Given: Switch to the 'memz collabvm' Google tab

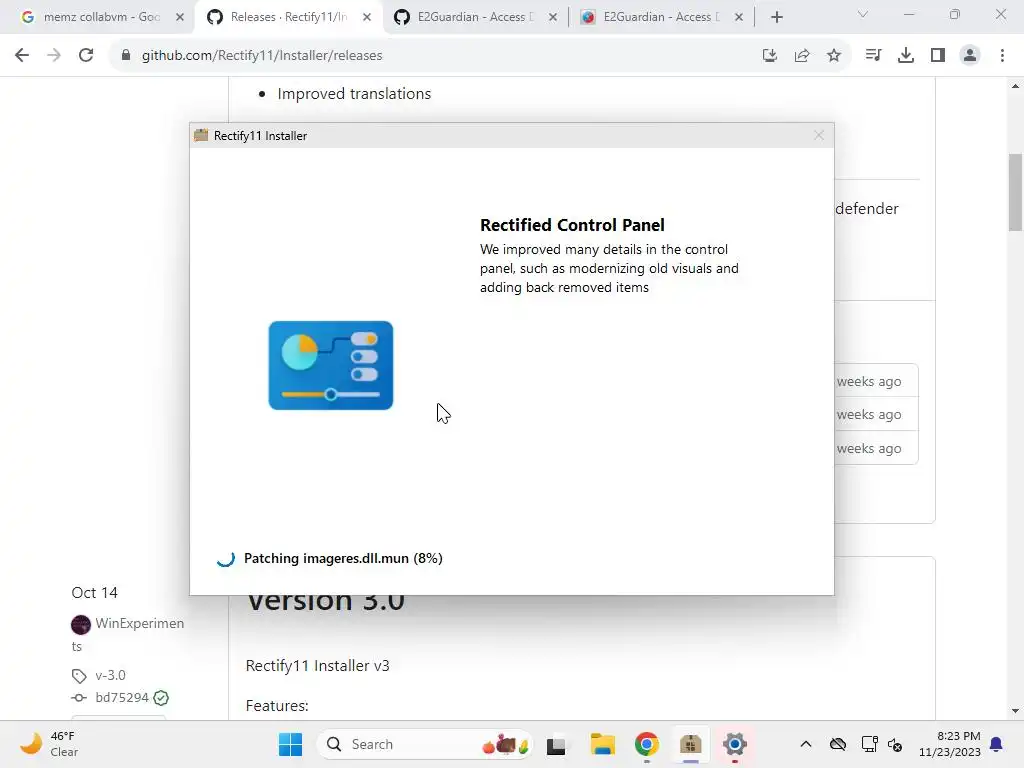Looking at the screenshot, I should pos(101,17).
